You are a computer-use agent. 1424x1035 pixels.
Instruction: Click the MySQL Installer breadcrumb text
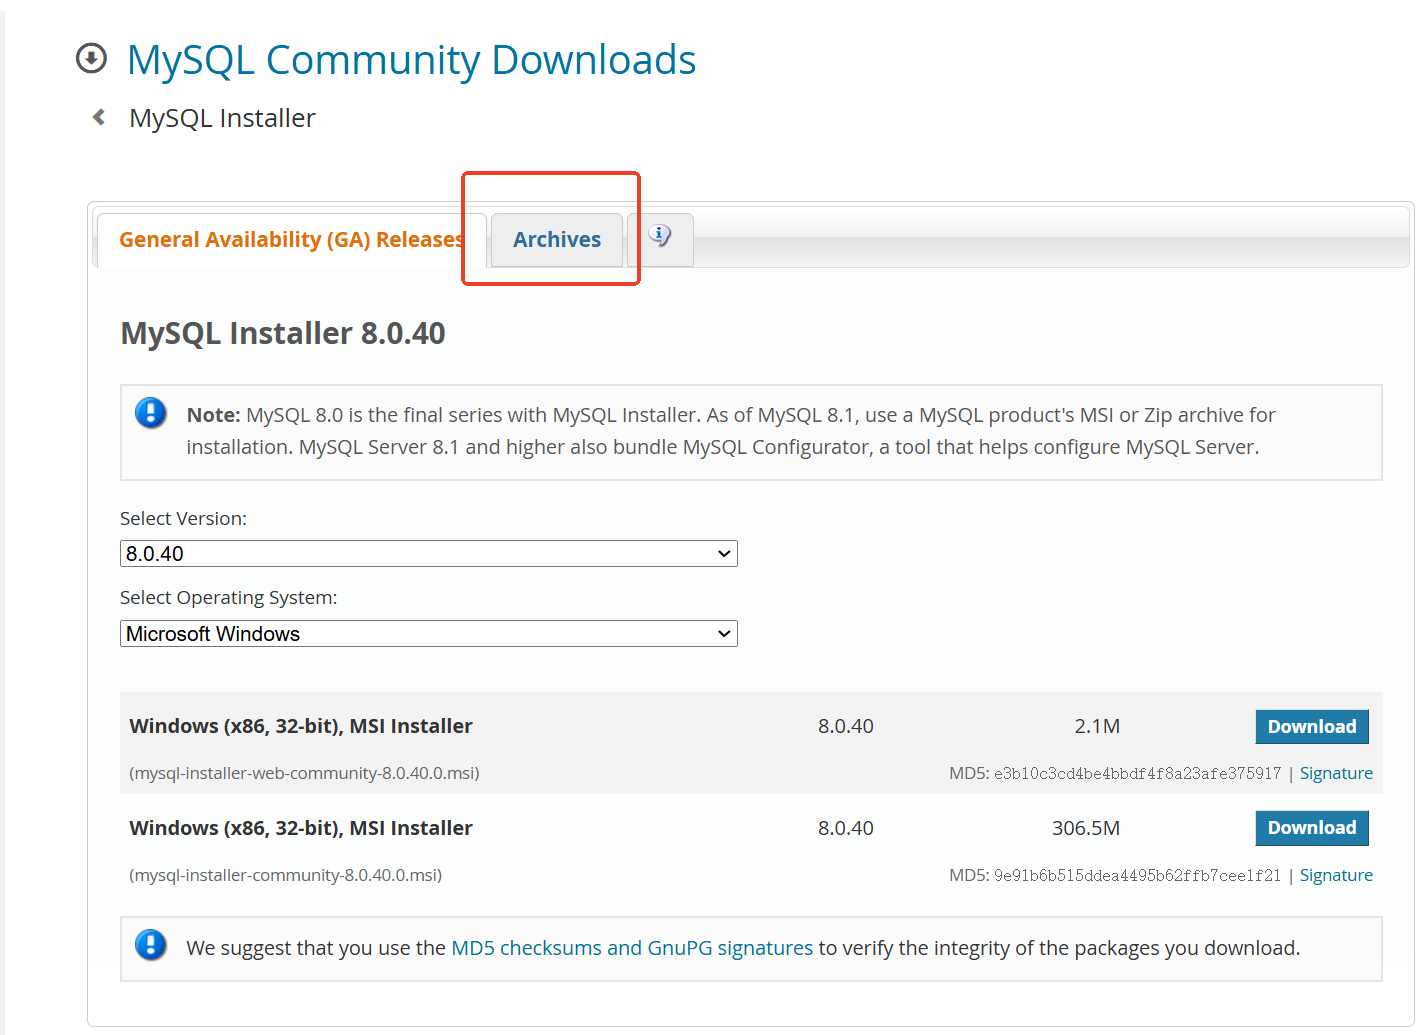[222, 118]
